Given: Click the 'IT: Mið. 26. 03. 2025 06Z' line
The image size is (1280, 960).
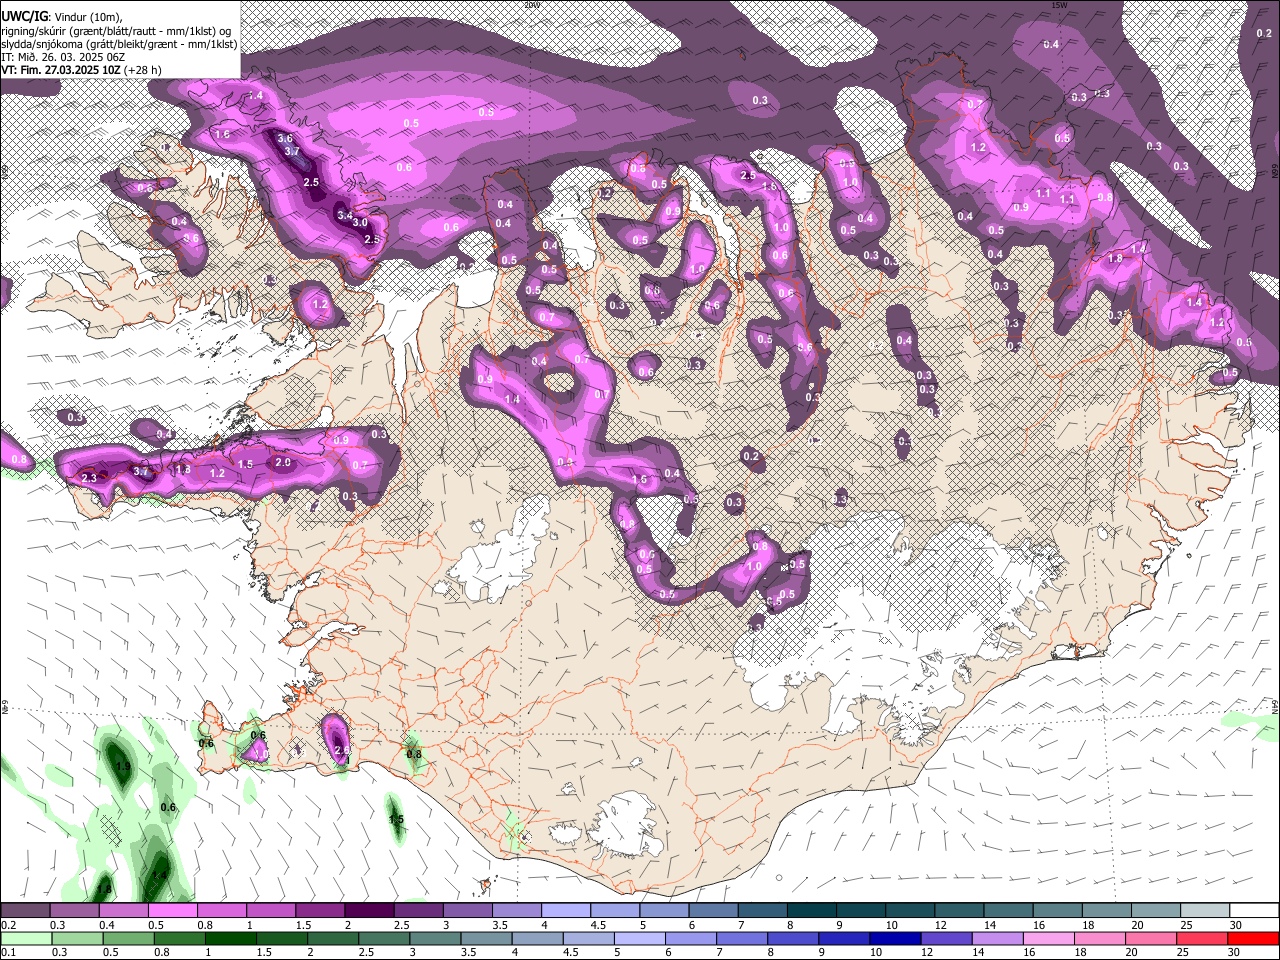Looking at the screenshot, I should tap(62, 57).
